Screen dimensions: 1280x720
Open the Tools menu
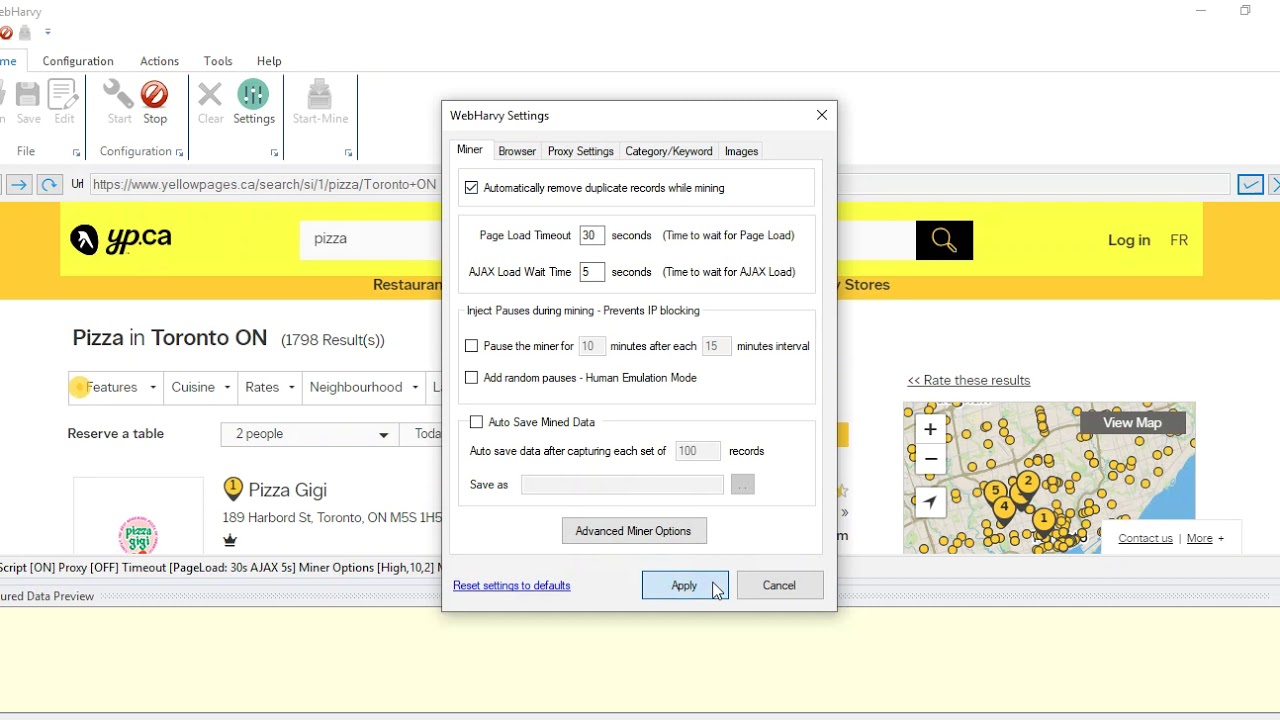(x=218, y=61)
